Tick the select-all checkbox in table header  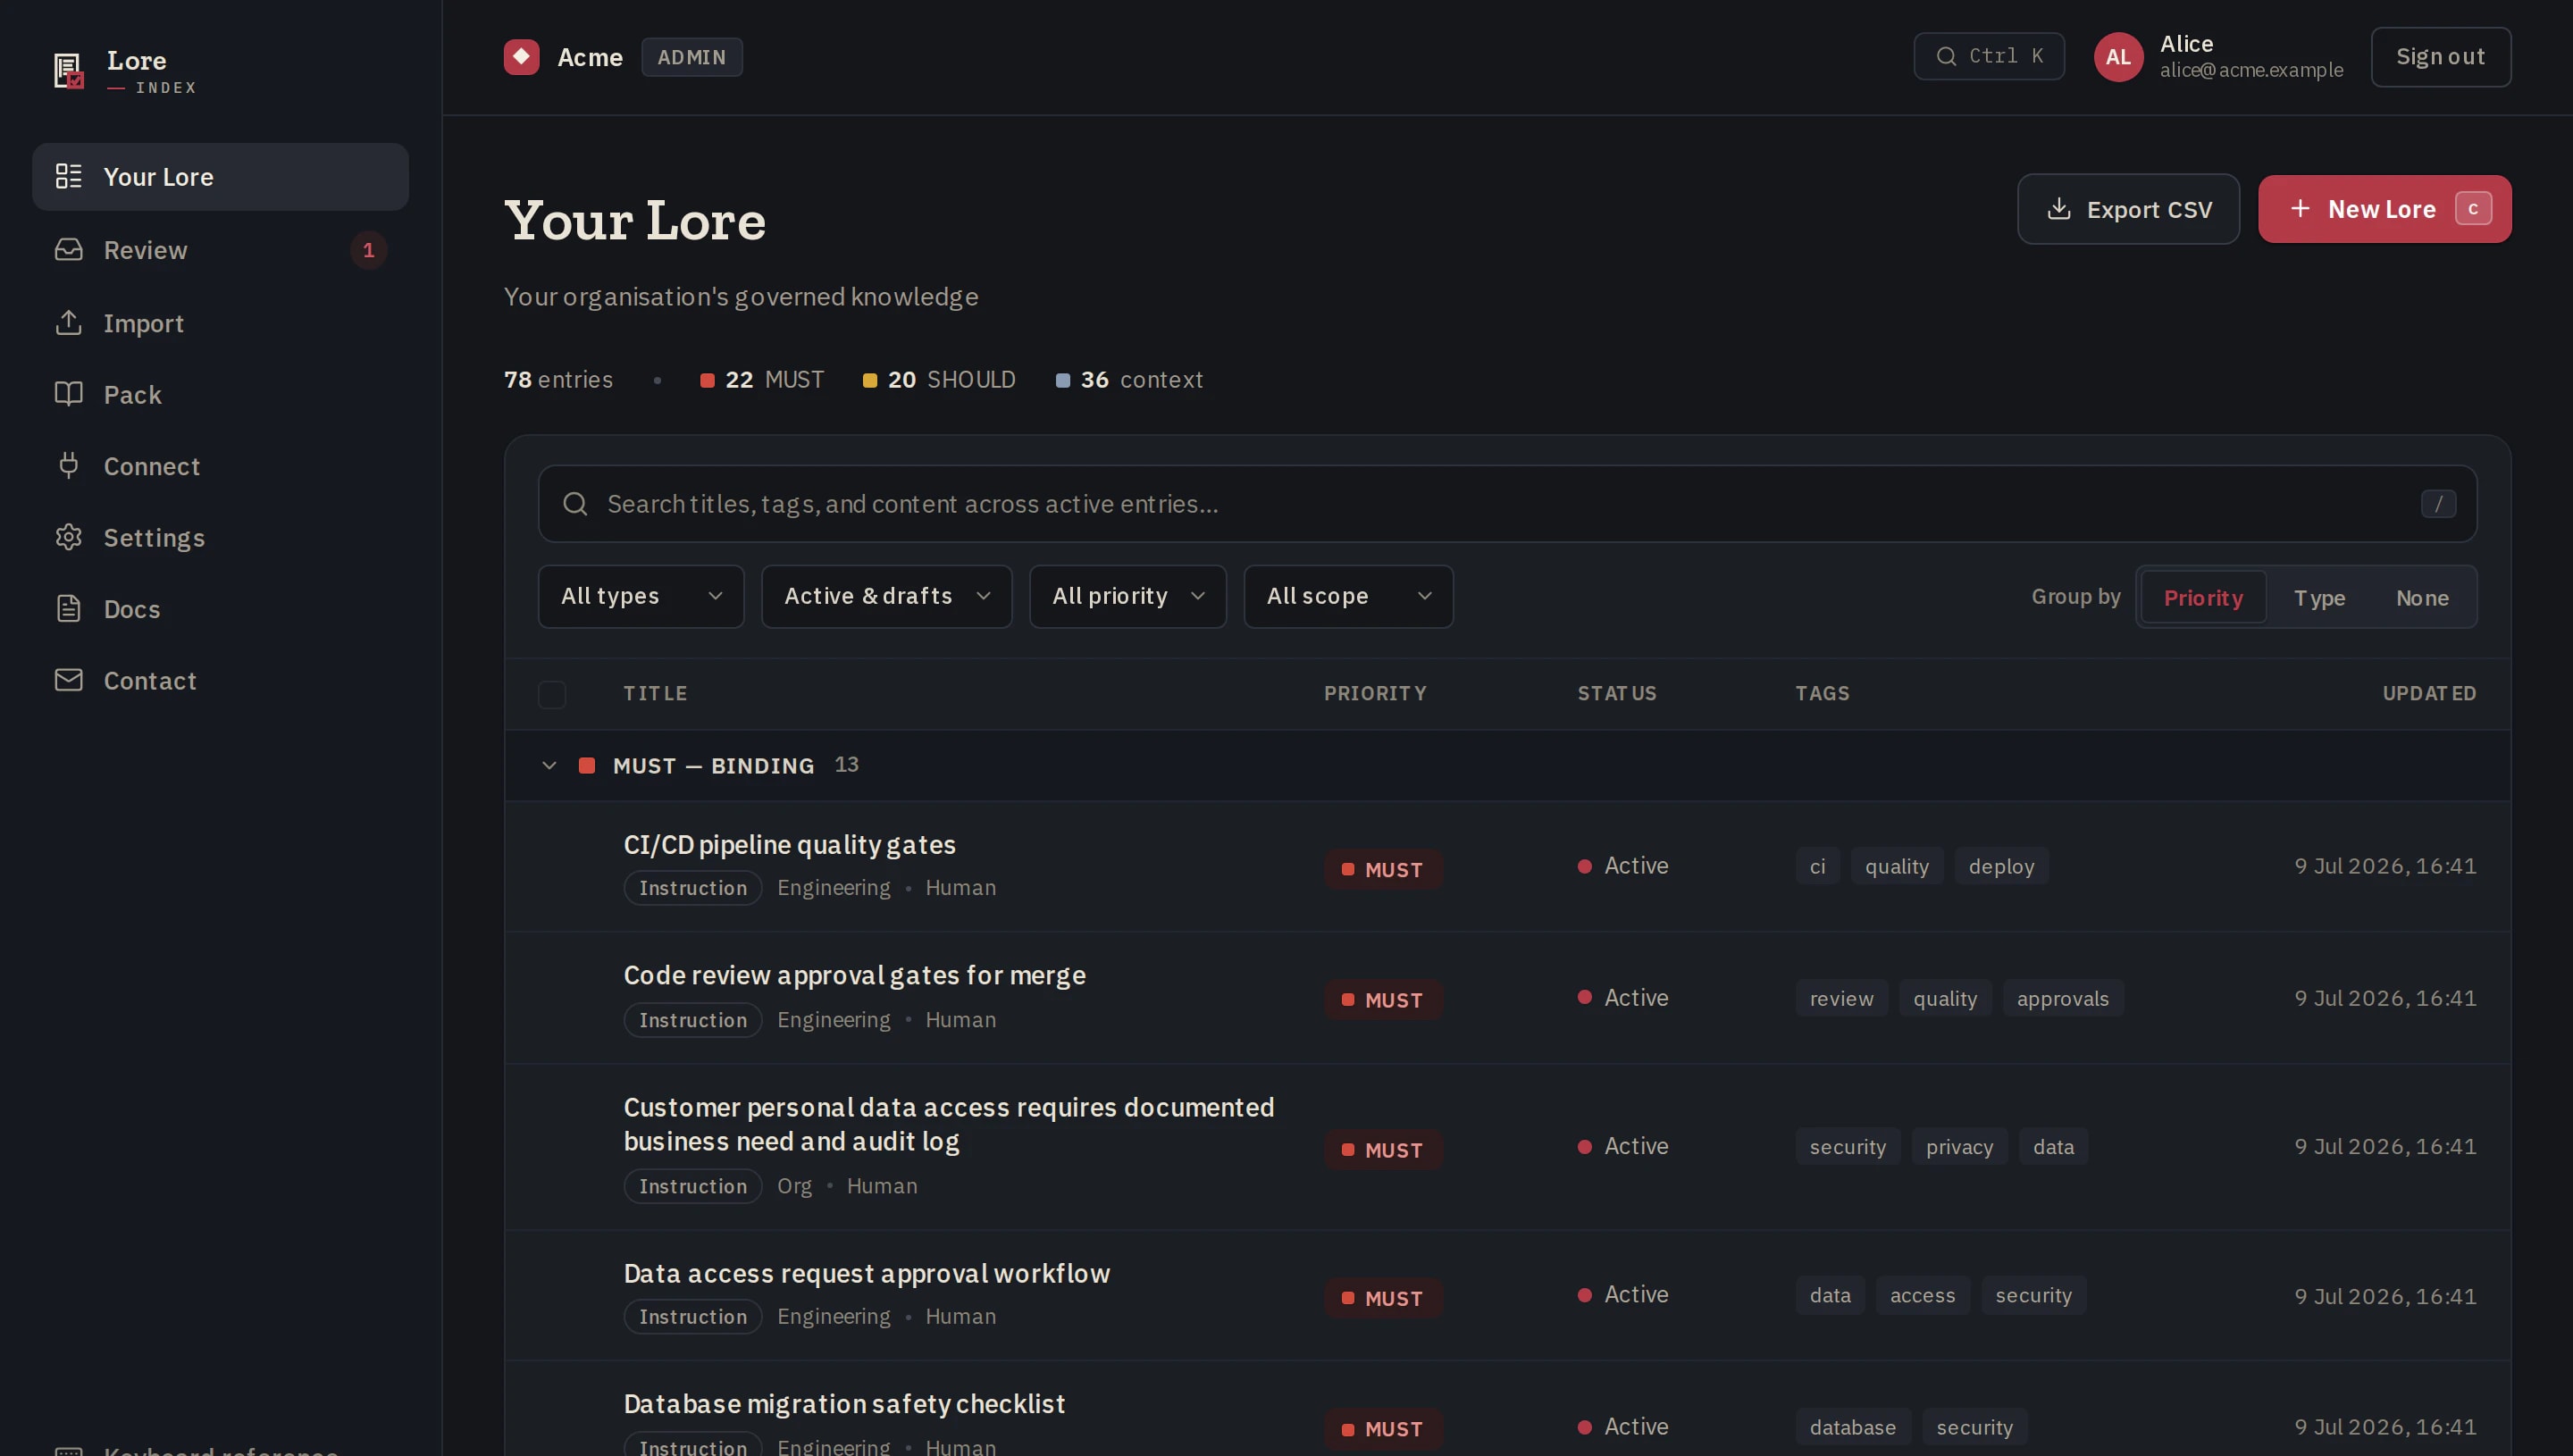[551, 694]
